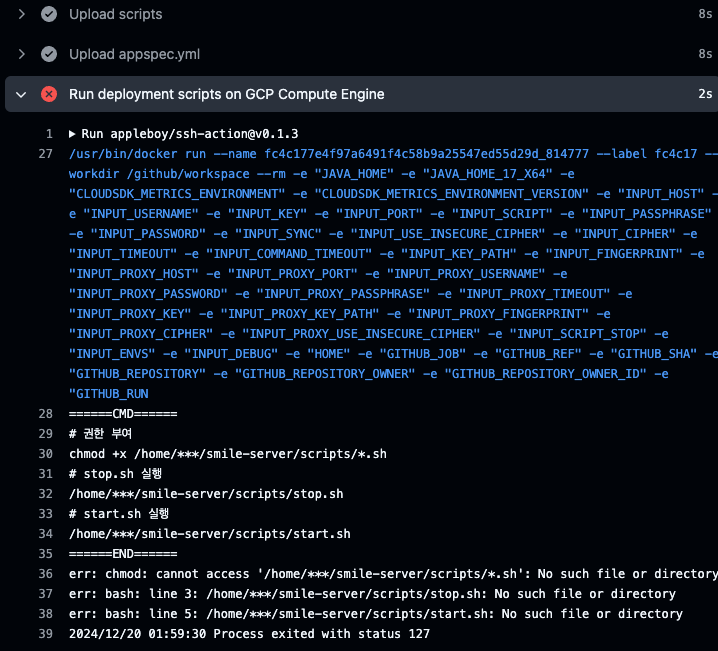The width and height of the screenshot is (718, 651).
Task: Select log line number 34
Action: 46,534
